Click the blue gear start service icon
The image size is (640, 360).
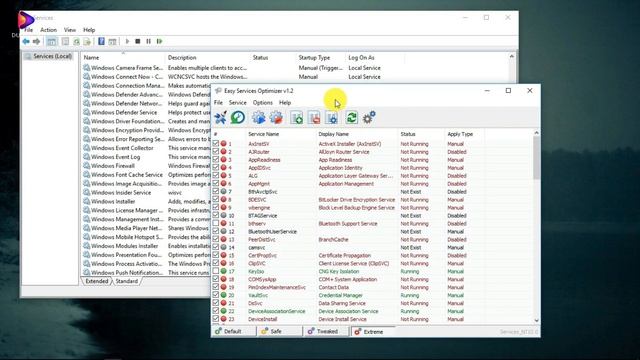pyautogui.click(x=258, y=118)
